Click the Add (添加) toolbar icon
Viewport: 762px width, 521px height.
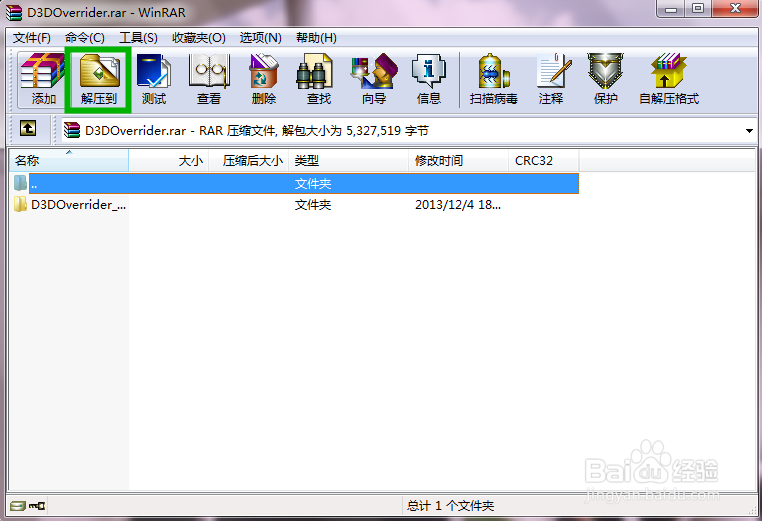click(x=43, y=79)
